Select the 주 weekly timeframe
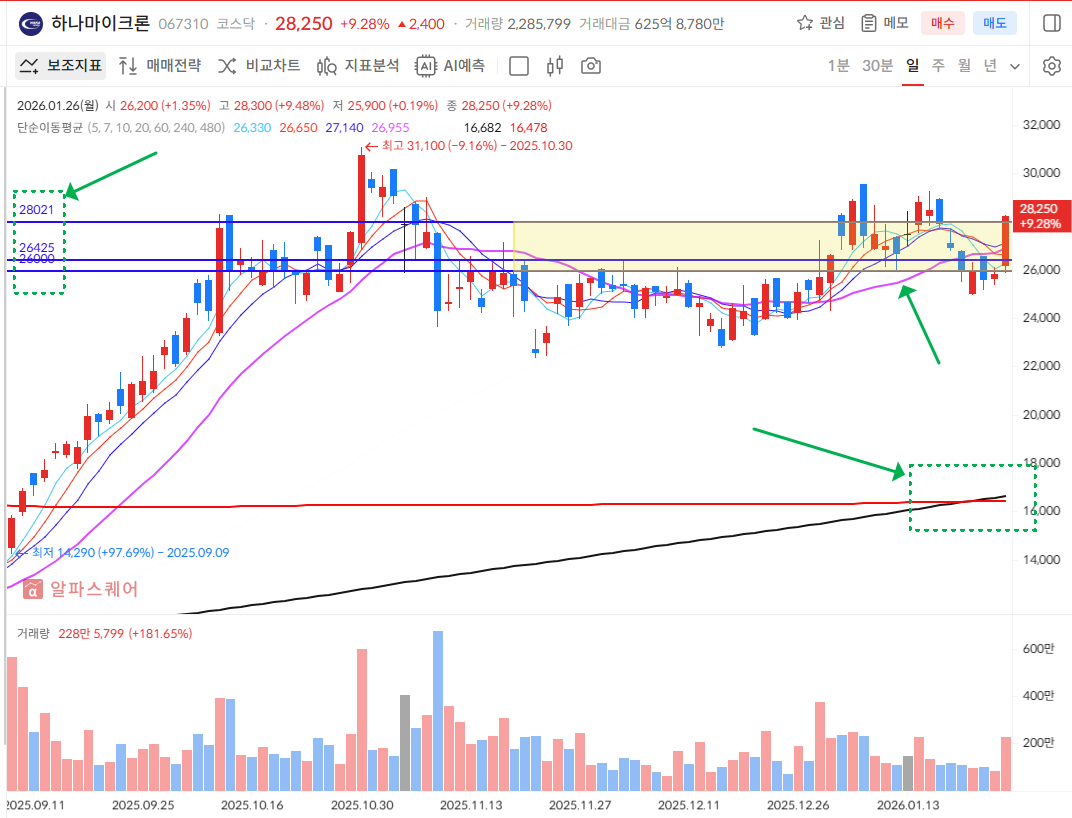The width and height of the screenshot is (1072, 818). (938, 66)
